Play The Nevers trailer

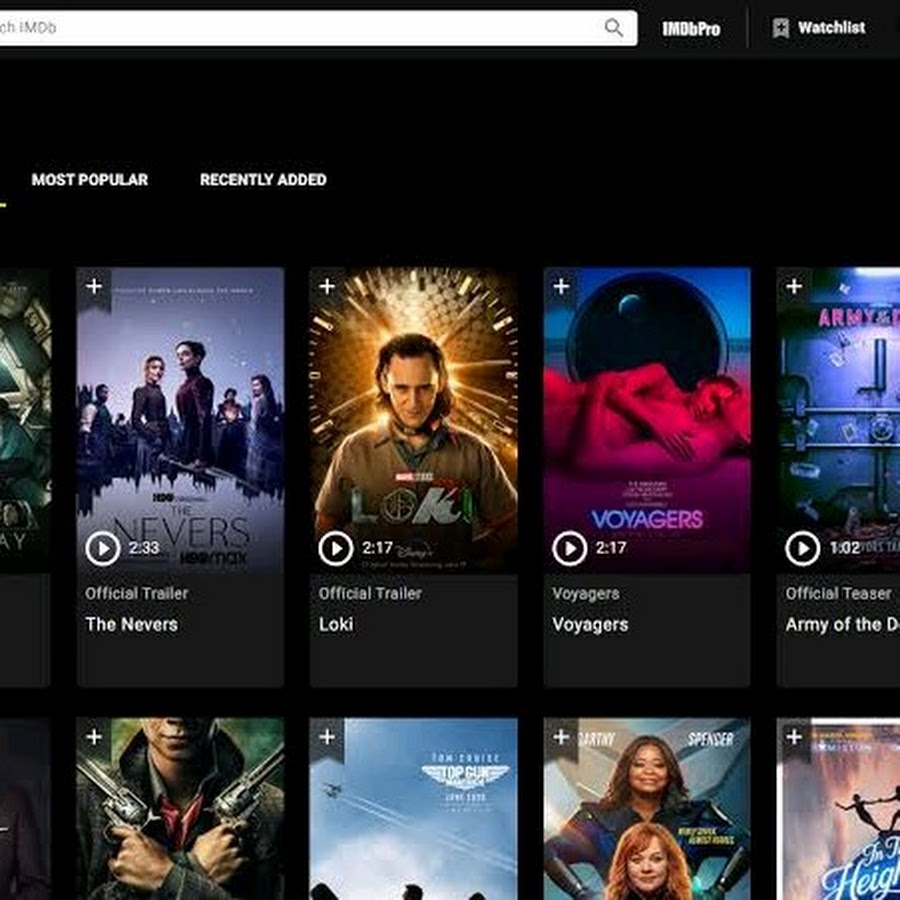pyautogui.click(x=103, y=549)
